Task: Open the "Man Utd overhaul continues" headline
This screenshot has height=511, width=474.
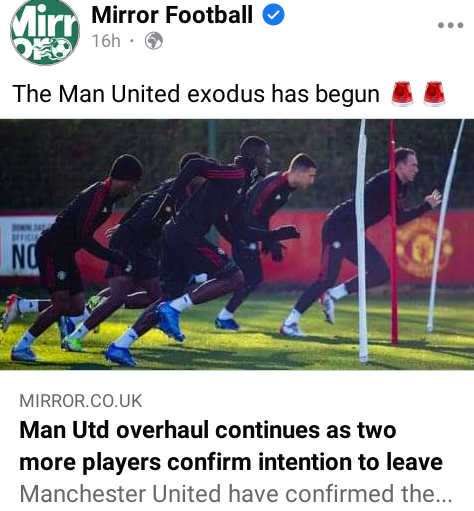Action: (x=231, y=446)
